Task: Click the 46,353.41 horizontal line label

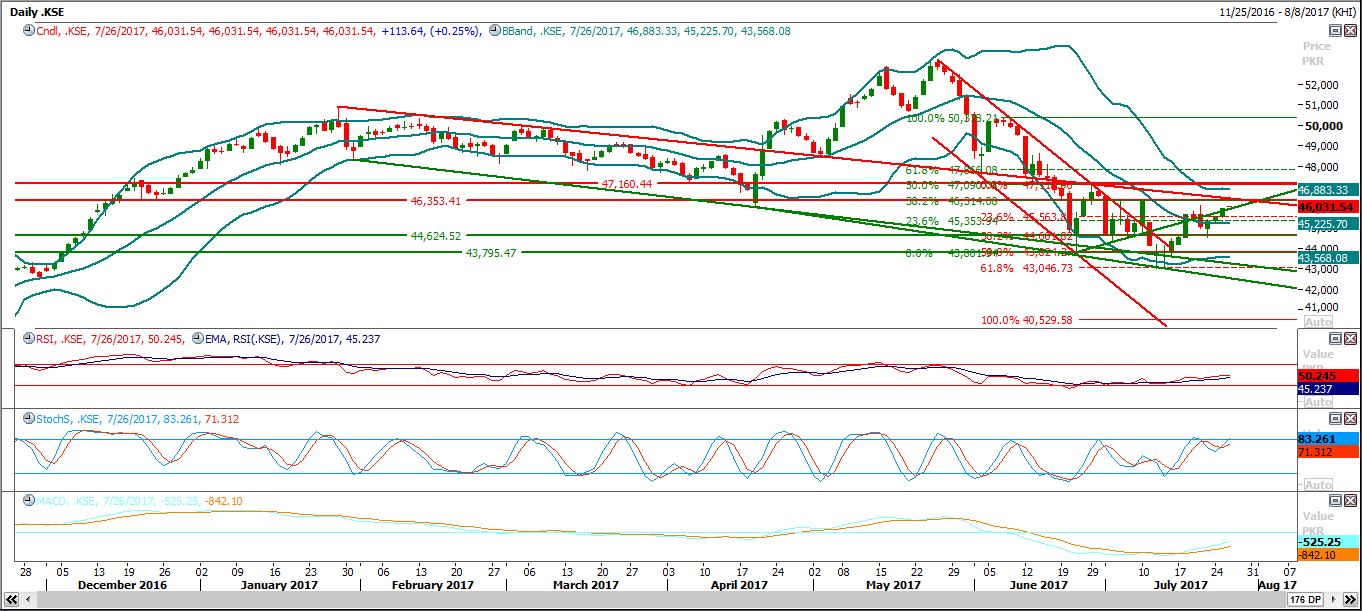Action: tap(435, 201)
